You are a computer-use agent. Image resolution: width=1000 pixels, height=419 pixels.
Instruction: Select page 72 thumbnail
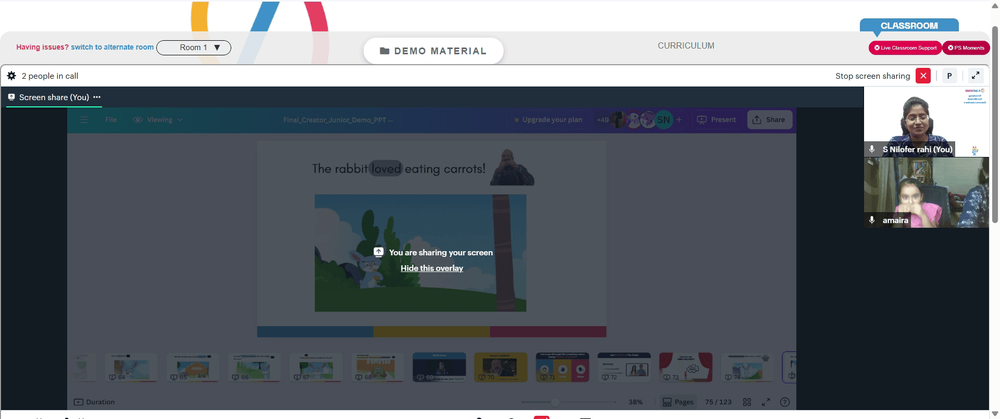624,367
